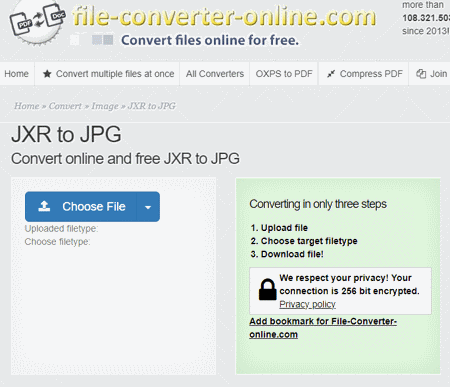This screenshot has height=387, width=450.
Task: Follow the Home breadcrumb link
Action: point(26,106)
